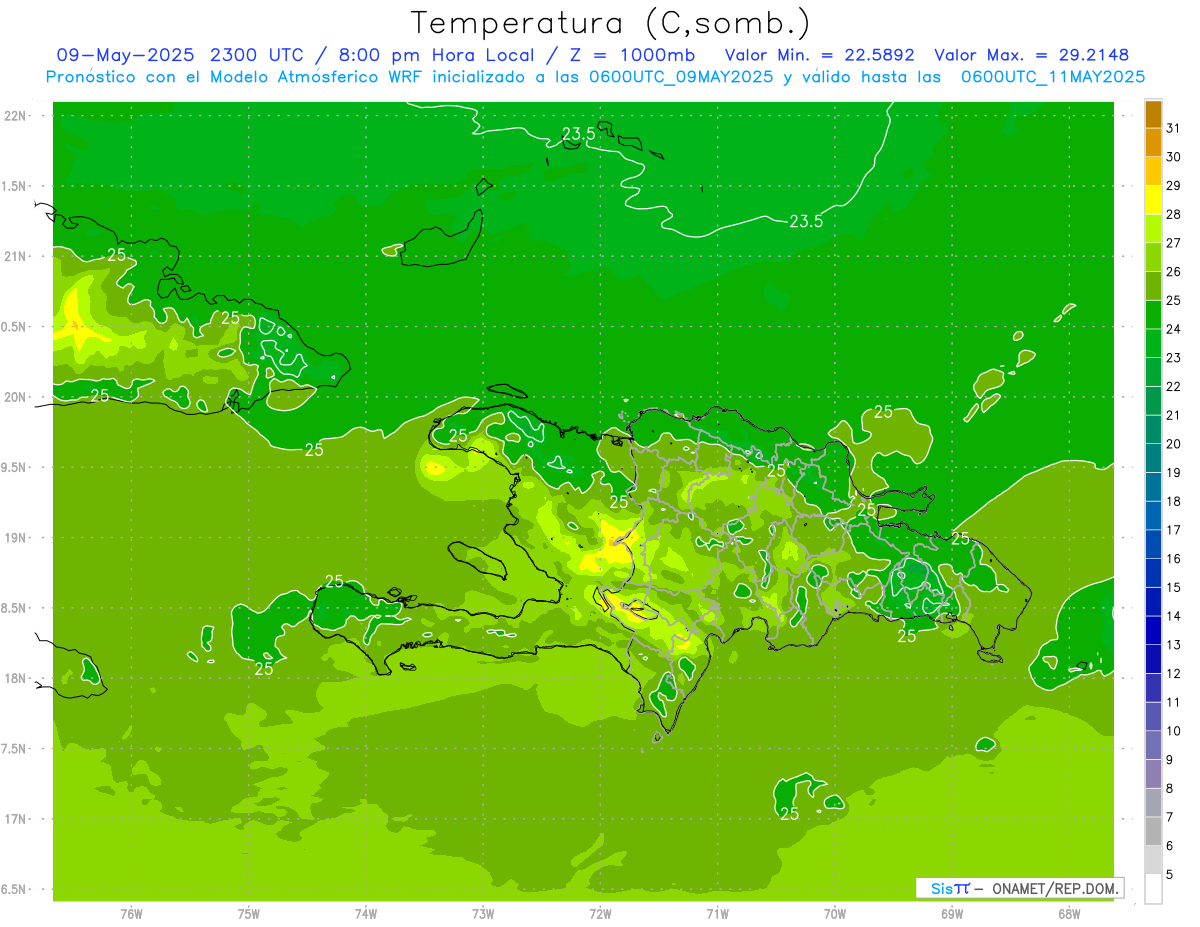Click the colorbar label '8'
This screenshot has height=927, width=1200.
pos(1170,789)
